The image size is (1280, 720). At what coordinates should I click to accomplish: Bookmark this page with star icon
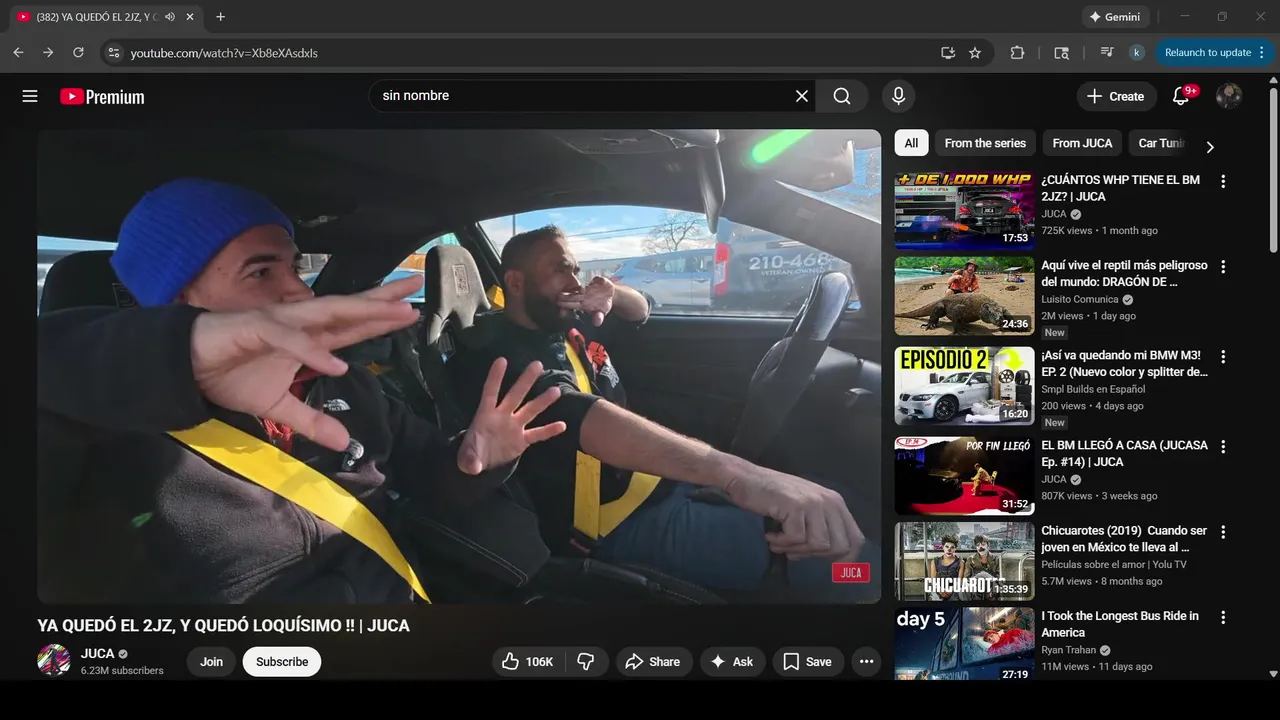975,53
